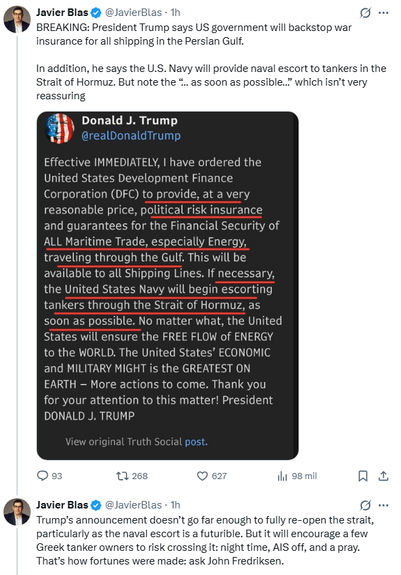Open Javier Blas name on second tweet

coord(62,505)
